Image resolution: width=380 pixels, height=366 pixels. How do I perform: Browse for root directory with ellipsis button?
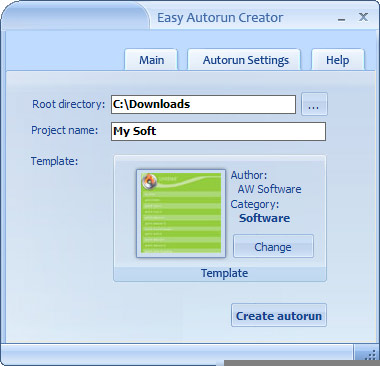pos(314,104)
